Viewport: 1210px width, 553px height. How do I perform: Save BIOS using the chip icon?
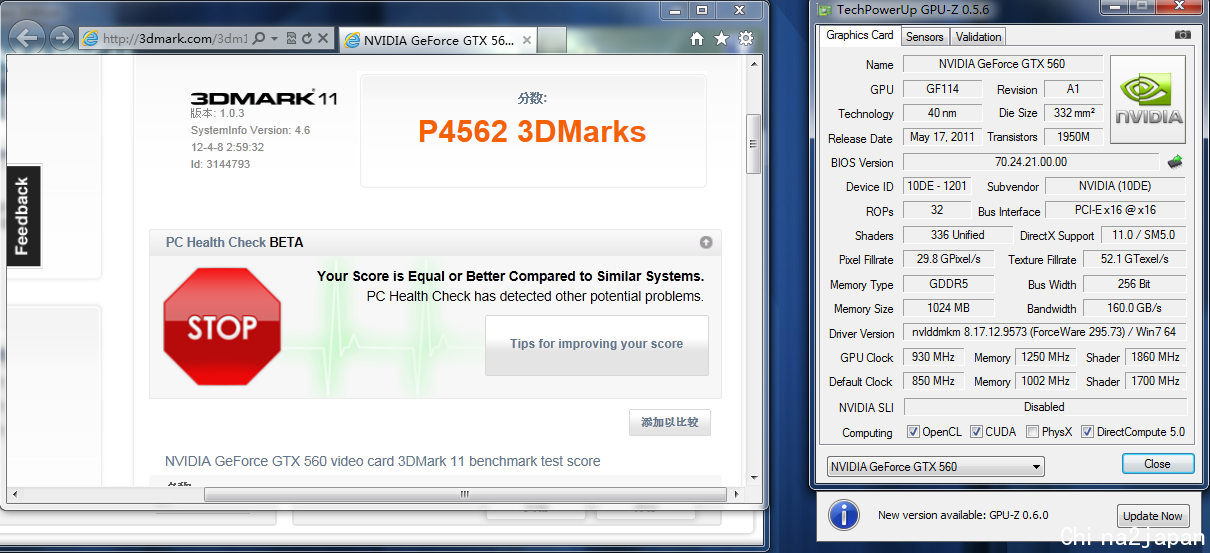coord(1176,162)
